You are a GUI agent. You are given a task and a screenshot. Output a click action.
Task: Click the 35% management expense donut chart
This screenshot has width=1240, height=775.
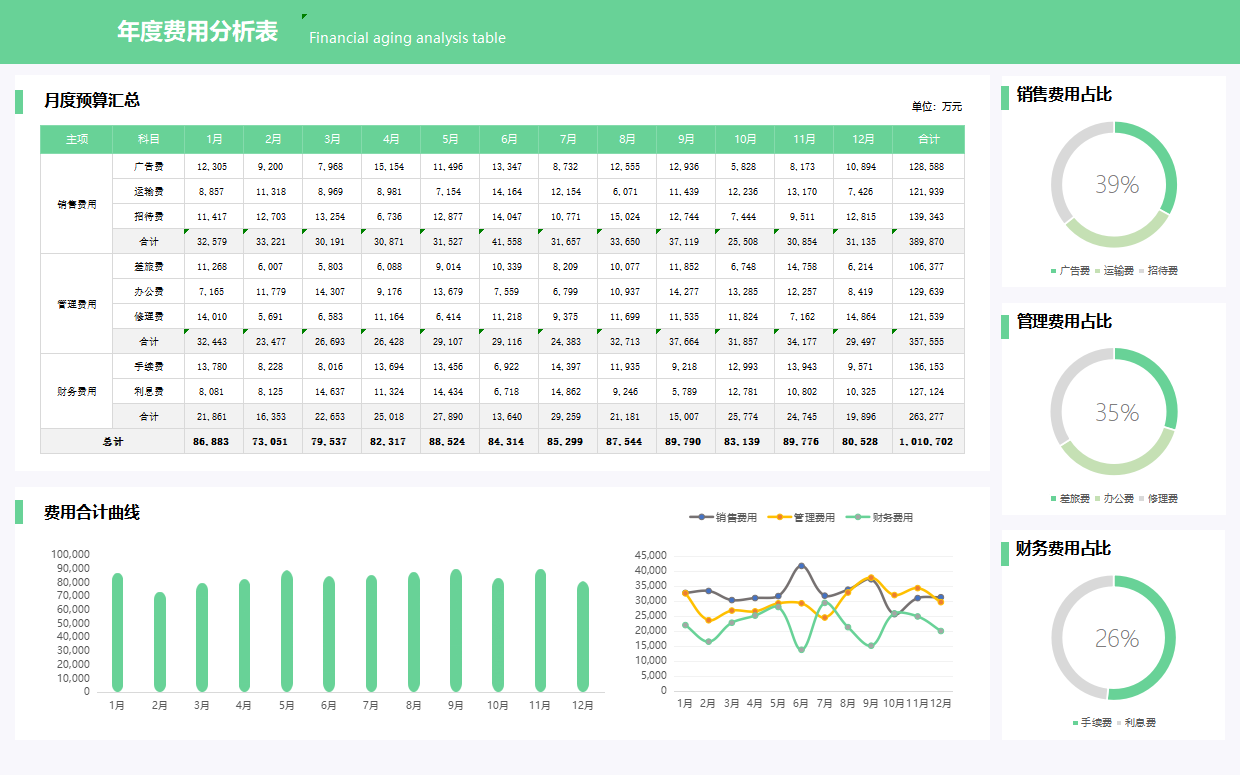pos(1114,412)
